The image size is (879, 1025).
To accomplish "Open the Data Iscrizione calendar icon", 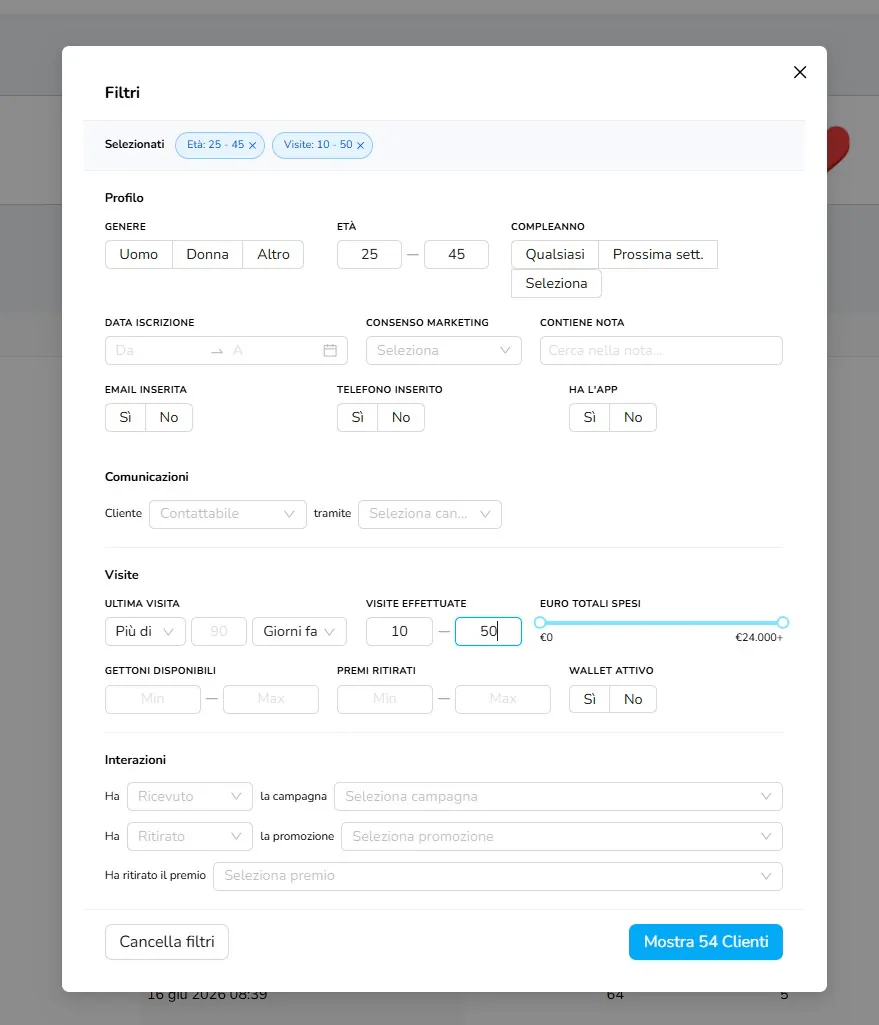I will pyautogui.click(x=330, y=350).
